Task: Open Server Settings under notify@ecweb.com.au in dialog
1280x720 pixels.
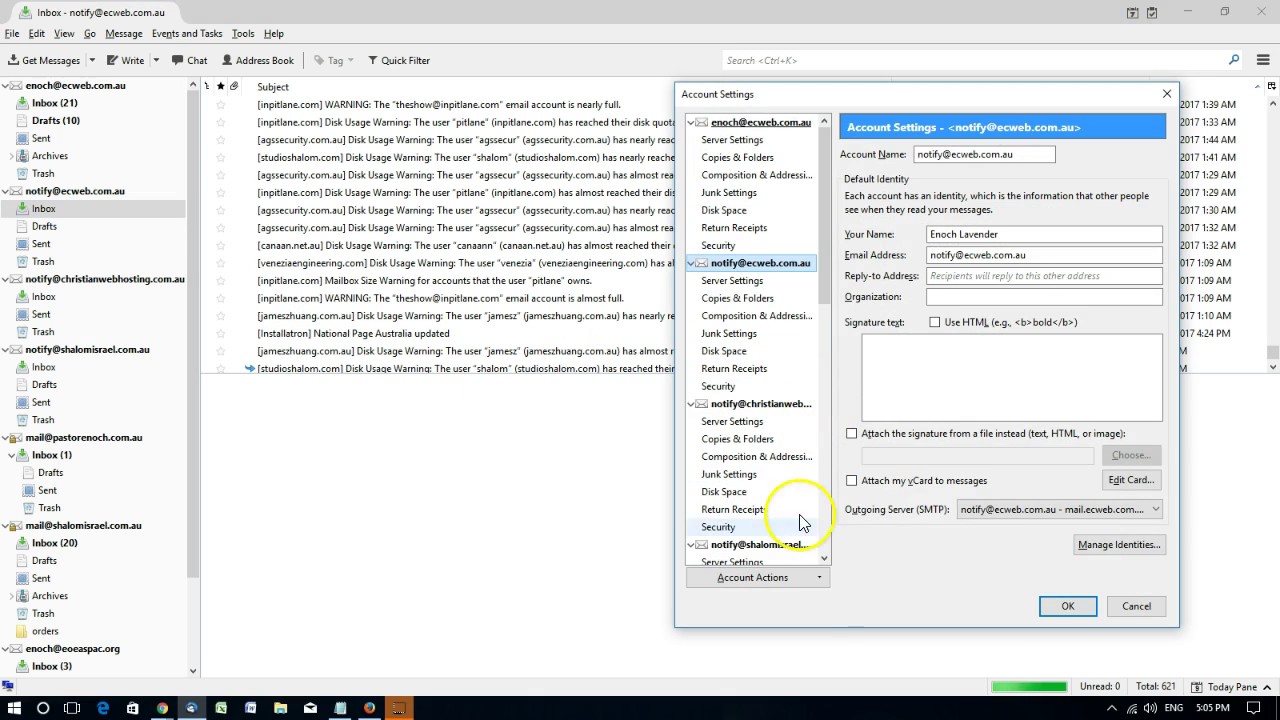Action: click(x=732, y=281)
